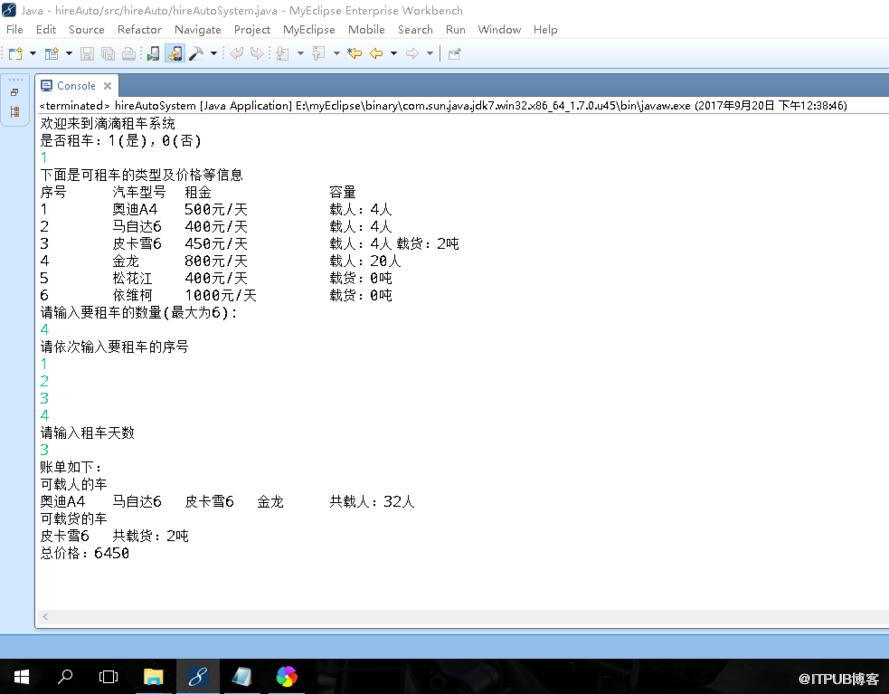Go to last edit location icon
This screenshot has height=694, width=889.
(355, 54)
